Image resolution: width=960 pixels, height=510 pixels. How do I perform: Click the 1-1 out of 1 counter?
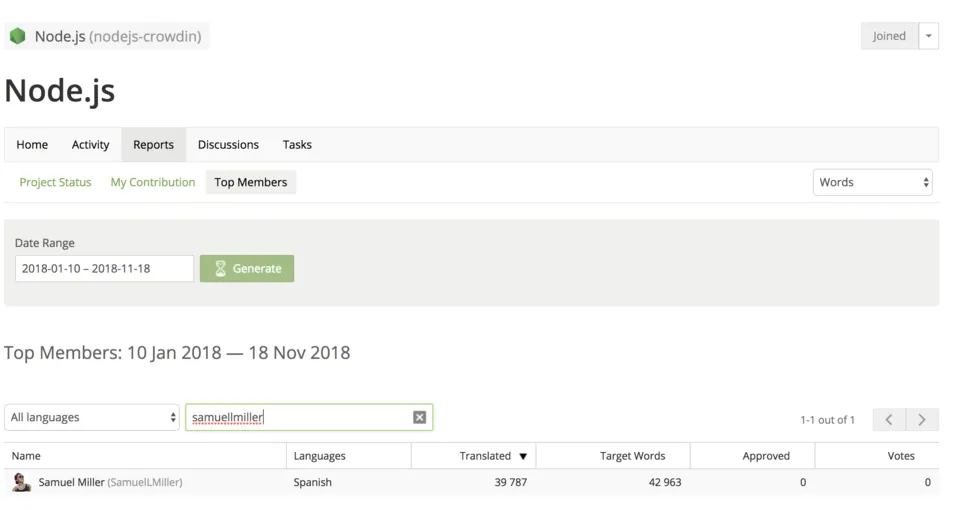point(827,420)
